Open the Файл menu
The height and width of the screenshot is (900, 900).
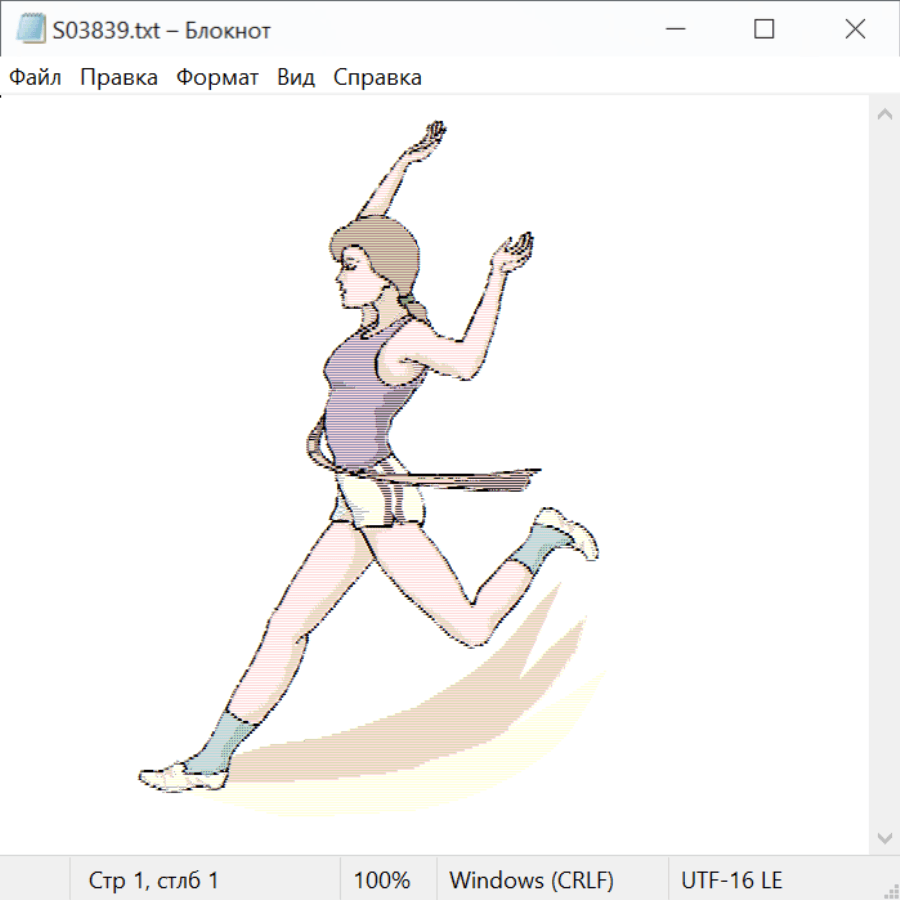[x=36, y=78]
